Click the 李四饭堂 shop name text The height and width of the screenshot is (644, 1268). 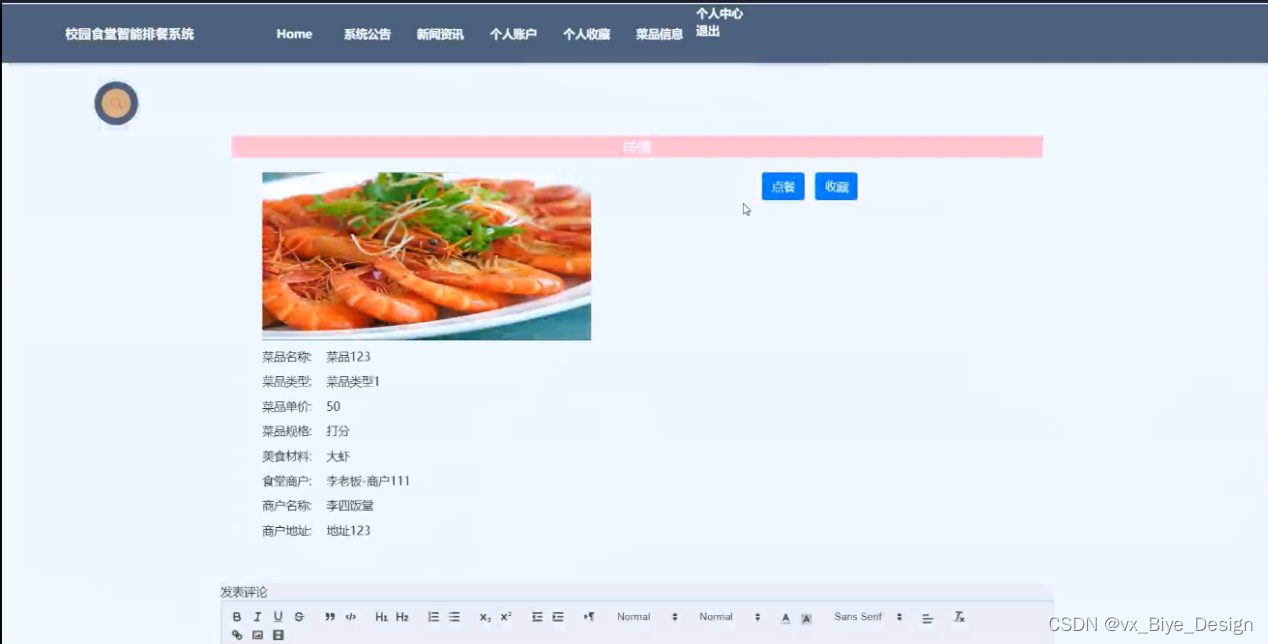[x=350, y=506]
